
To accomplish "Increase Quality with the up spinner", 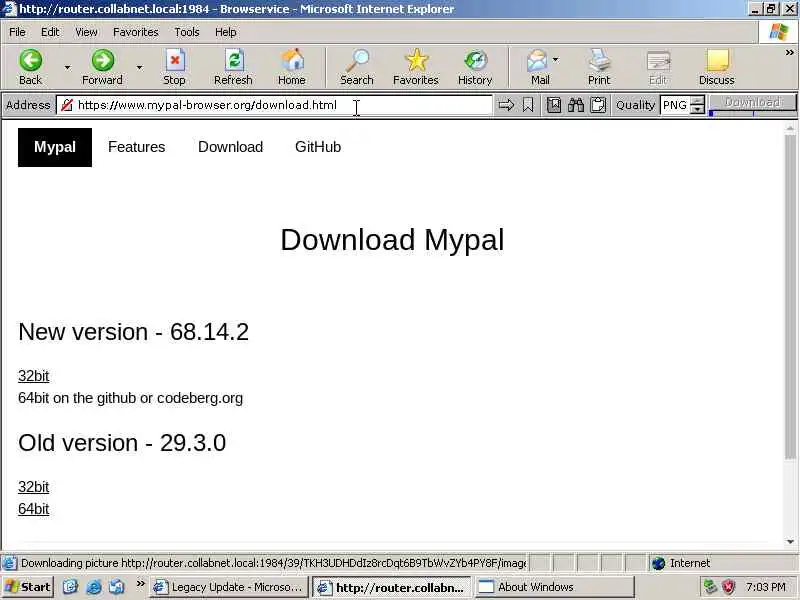I will click(x=697, y=101).
